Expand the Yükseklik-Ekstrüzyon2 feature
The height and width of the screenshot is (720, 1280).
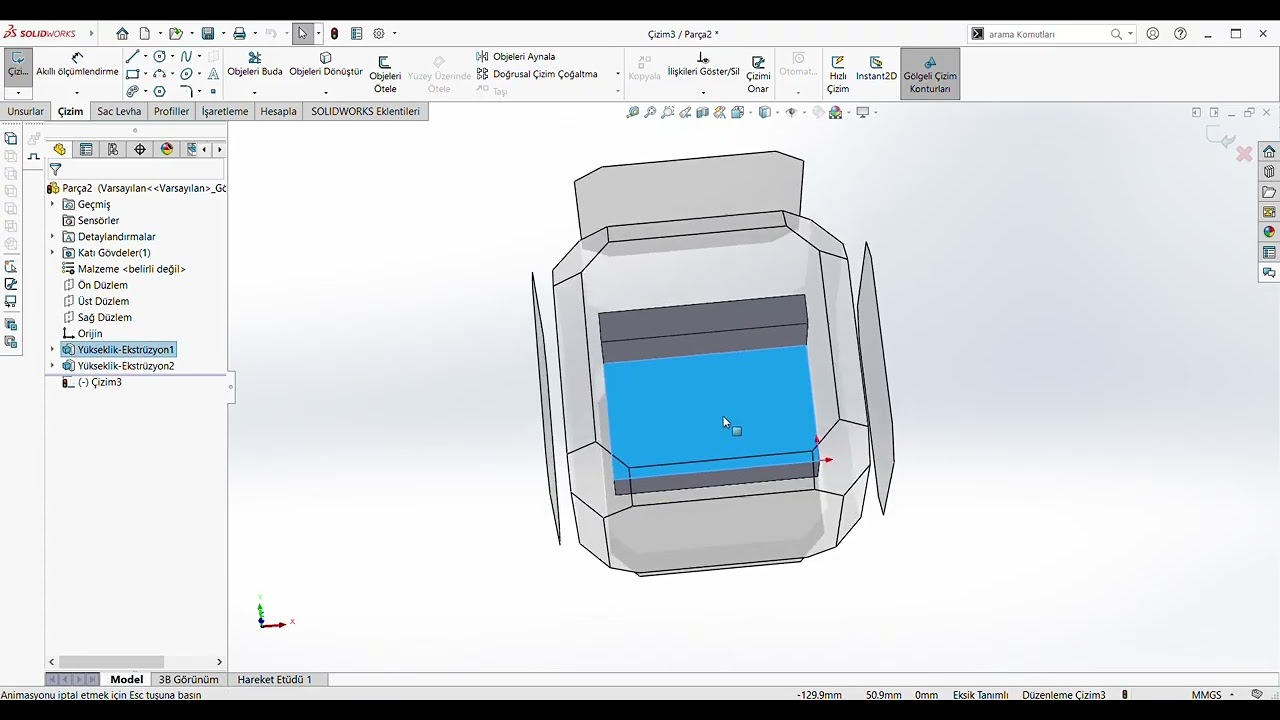tap(53, 366)
